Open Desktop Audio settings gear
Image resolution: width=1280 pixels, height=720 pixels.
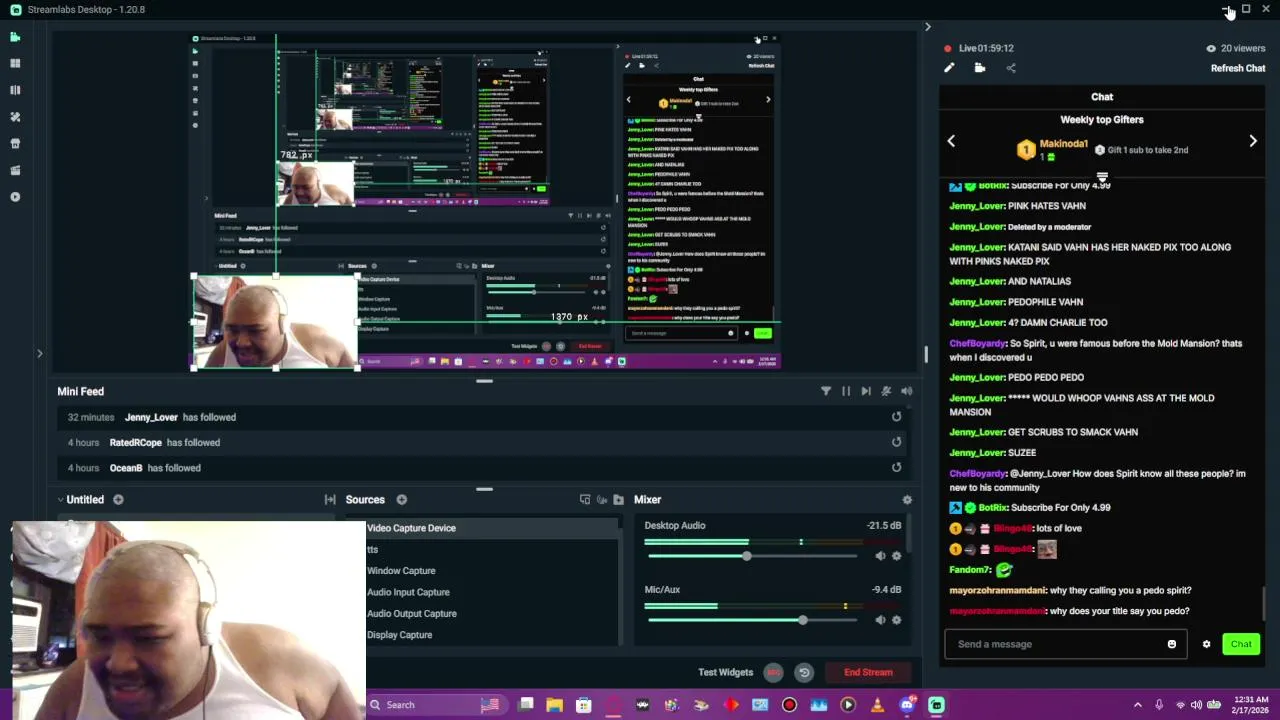896,556
